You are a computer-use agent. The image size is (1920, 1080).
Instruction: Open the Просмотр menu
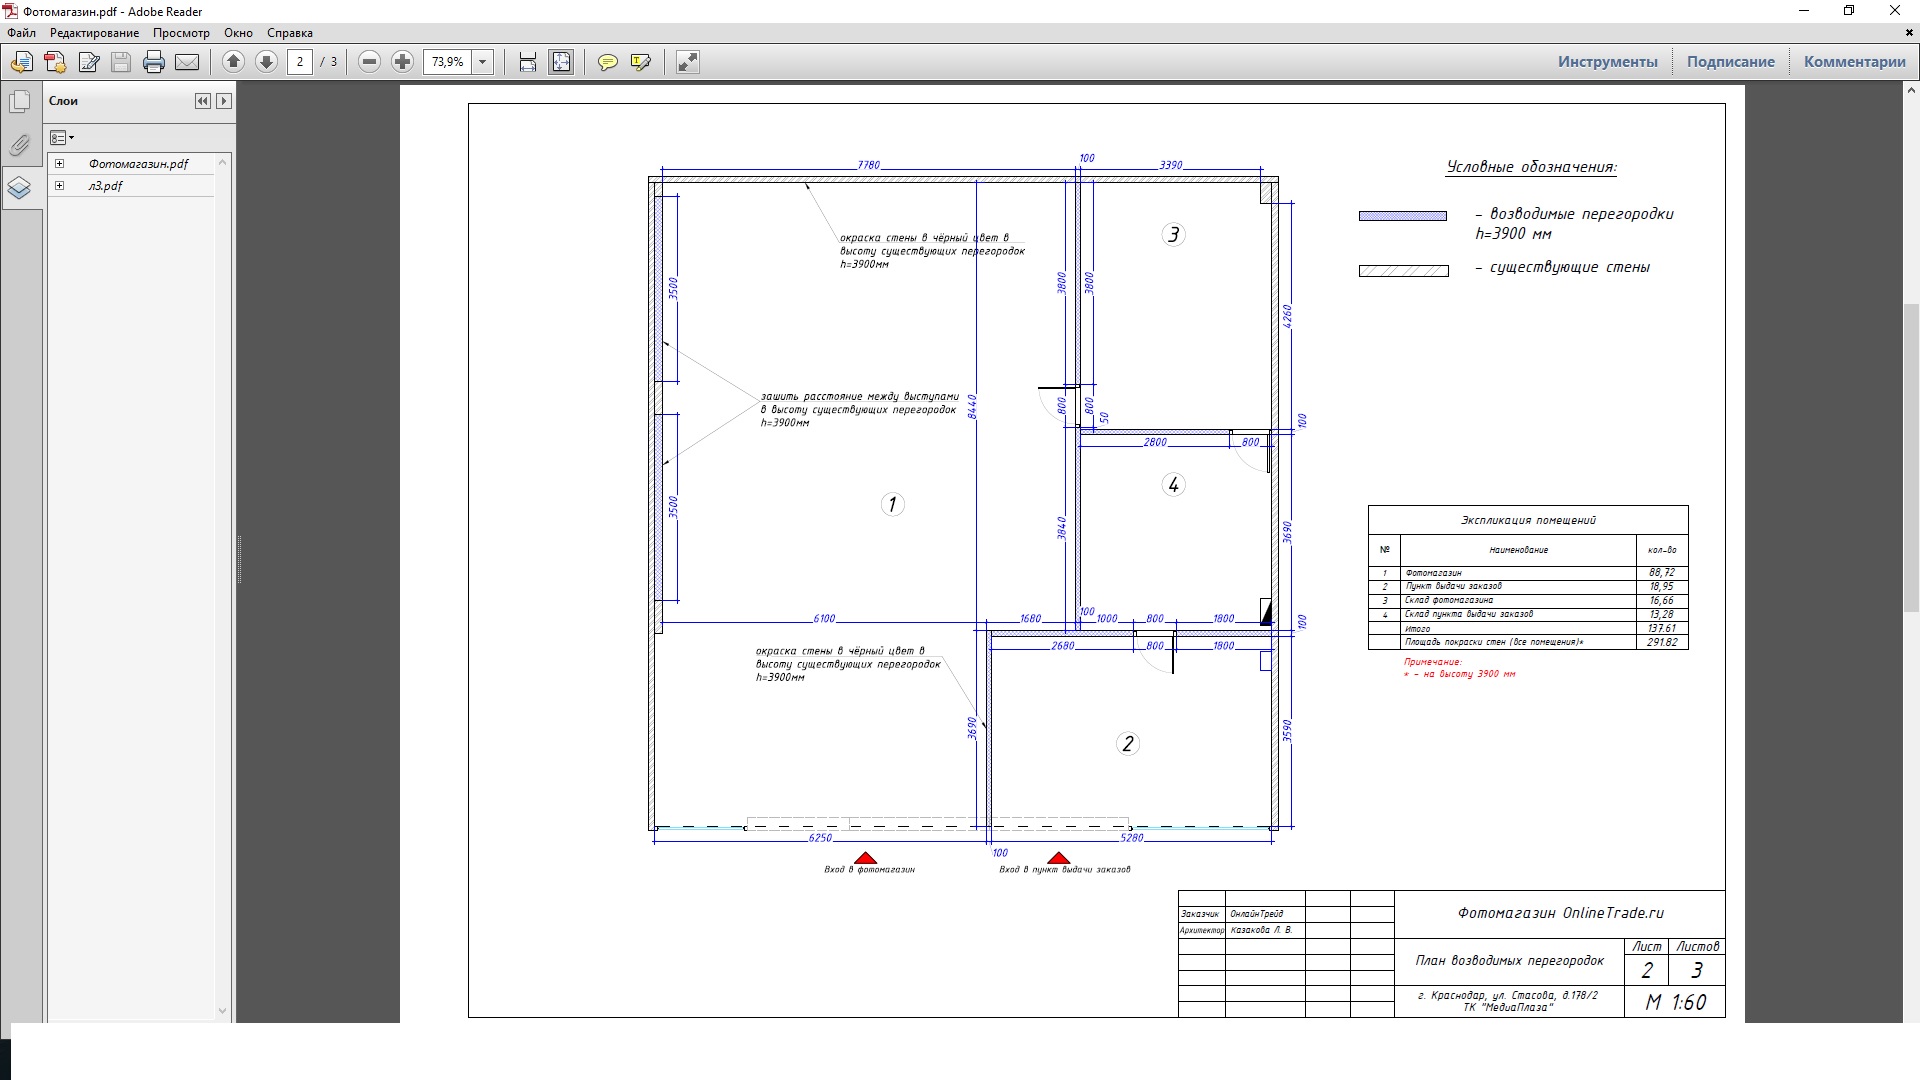[x=181, y=33]
